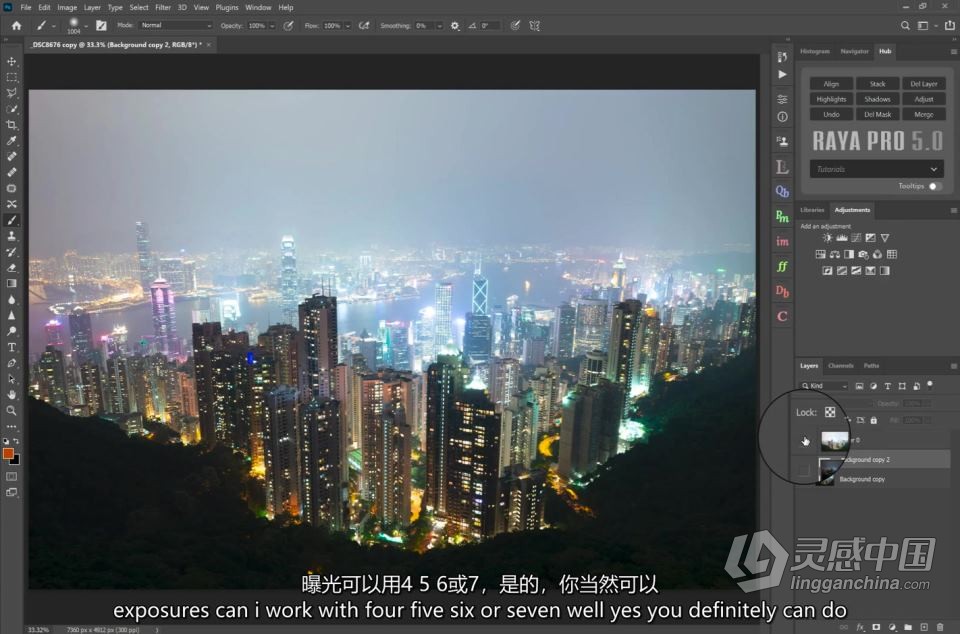The height and width of the screenshot is (634, 960).
Task: Open the brush Mode dropdown
Action: [x=175, y=26]
